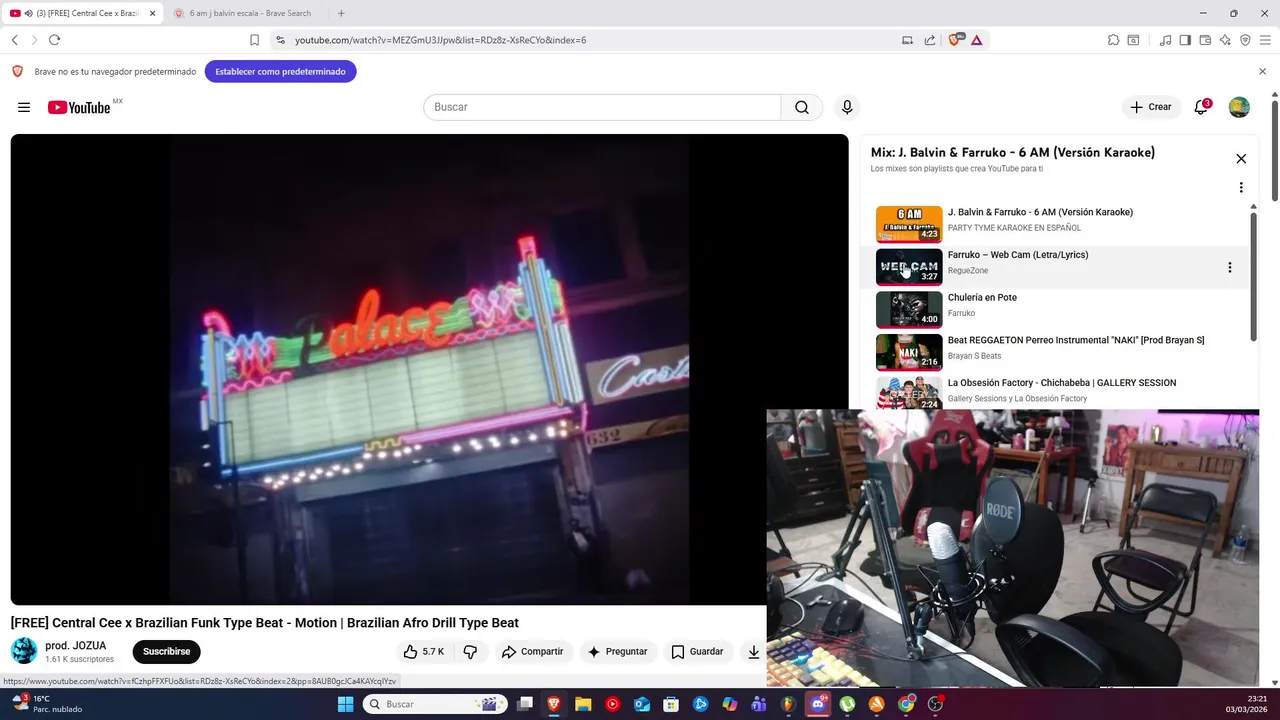The image size is (1280, 720).
Task: Click Crear to create content
Action: 1150,107
